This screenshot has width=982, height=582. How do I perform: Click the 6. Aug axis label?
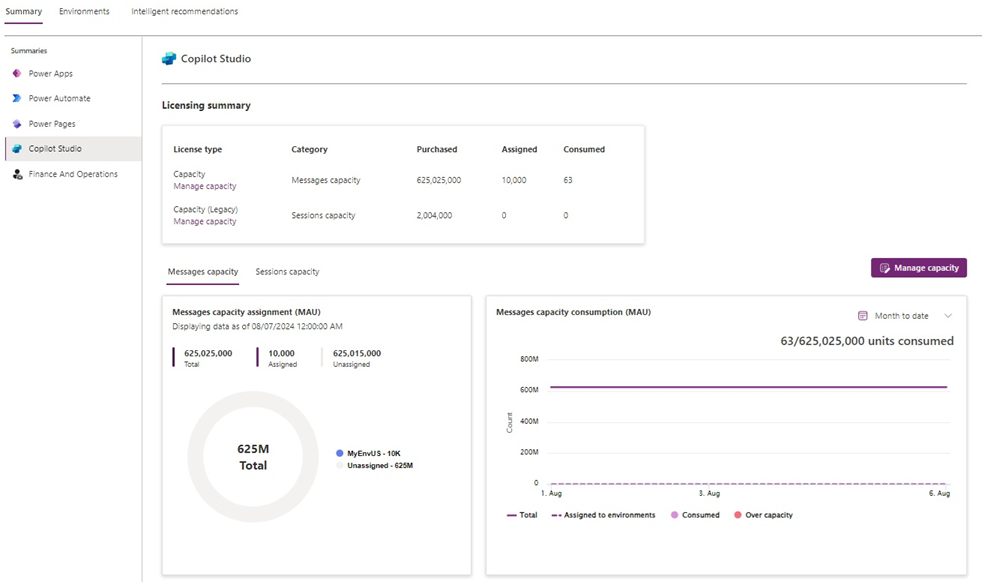(x=939, y=494)
